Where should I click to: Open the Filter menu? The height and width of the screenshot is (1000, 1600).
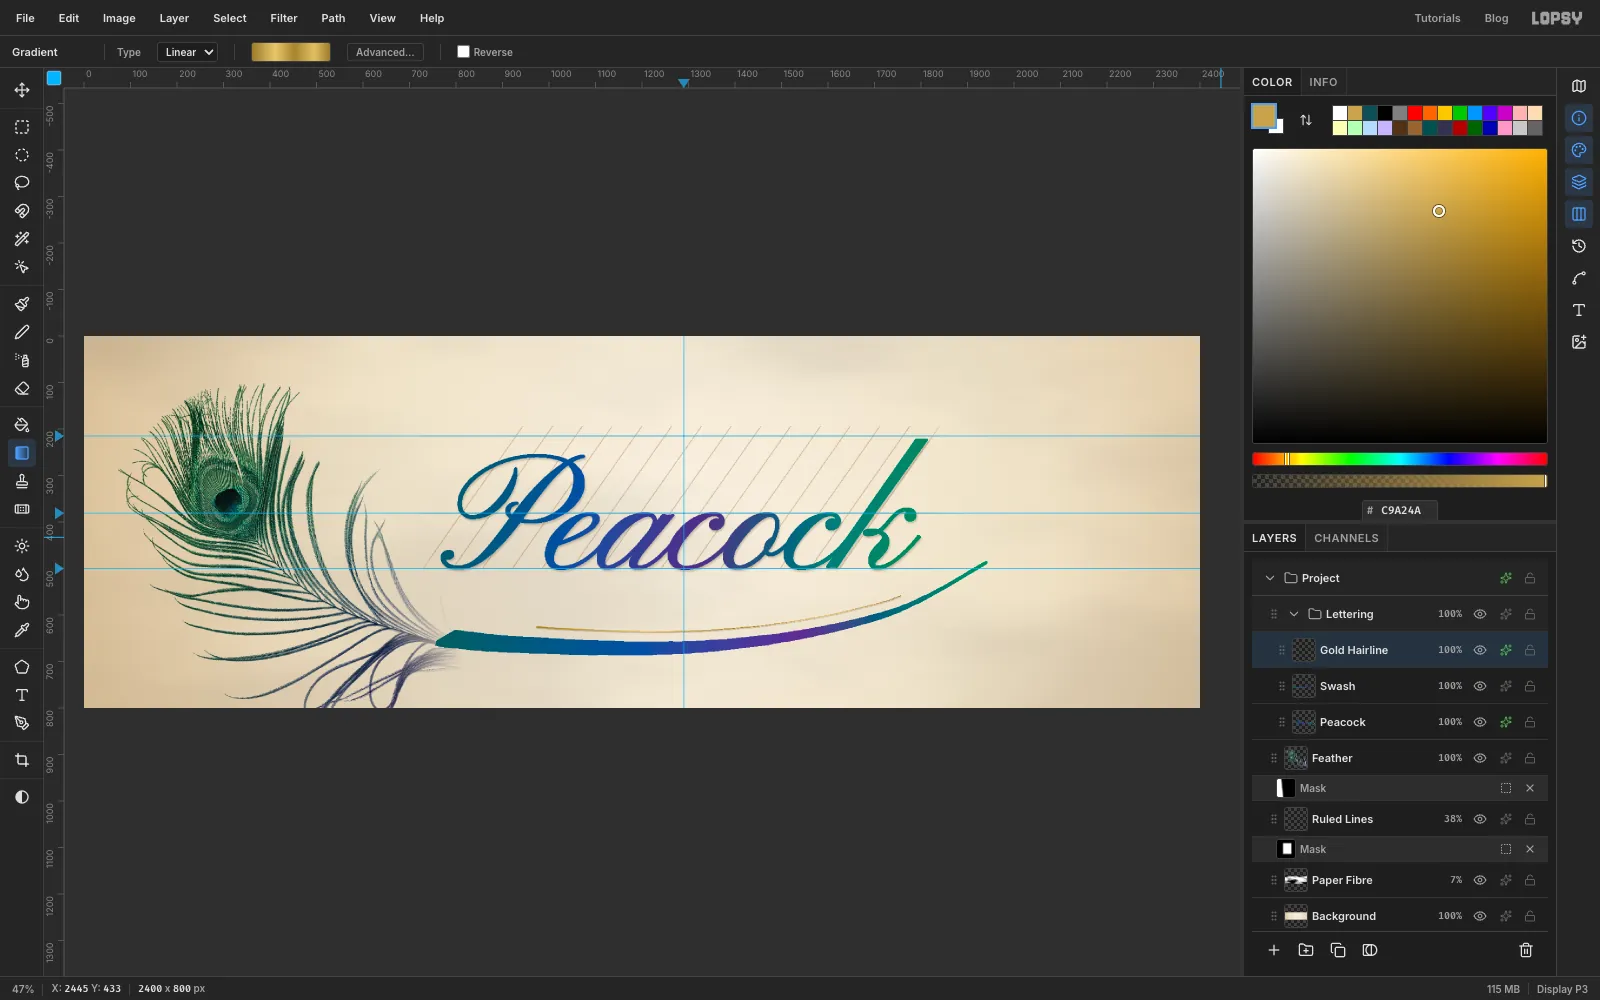click(x=284, y=18)
